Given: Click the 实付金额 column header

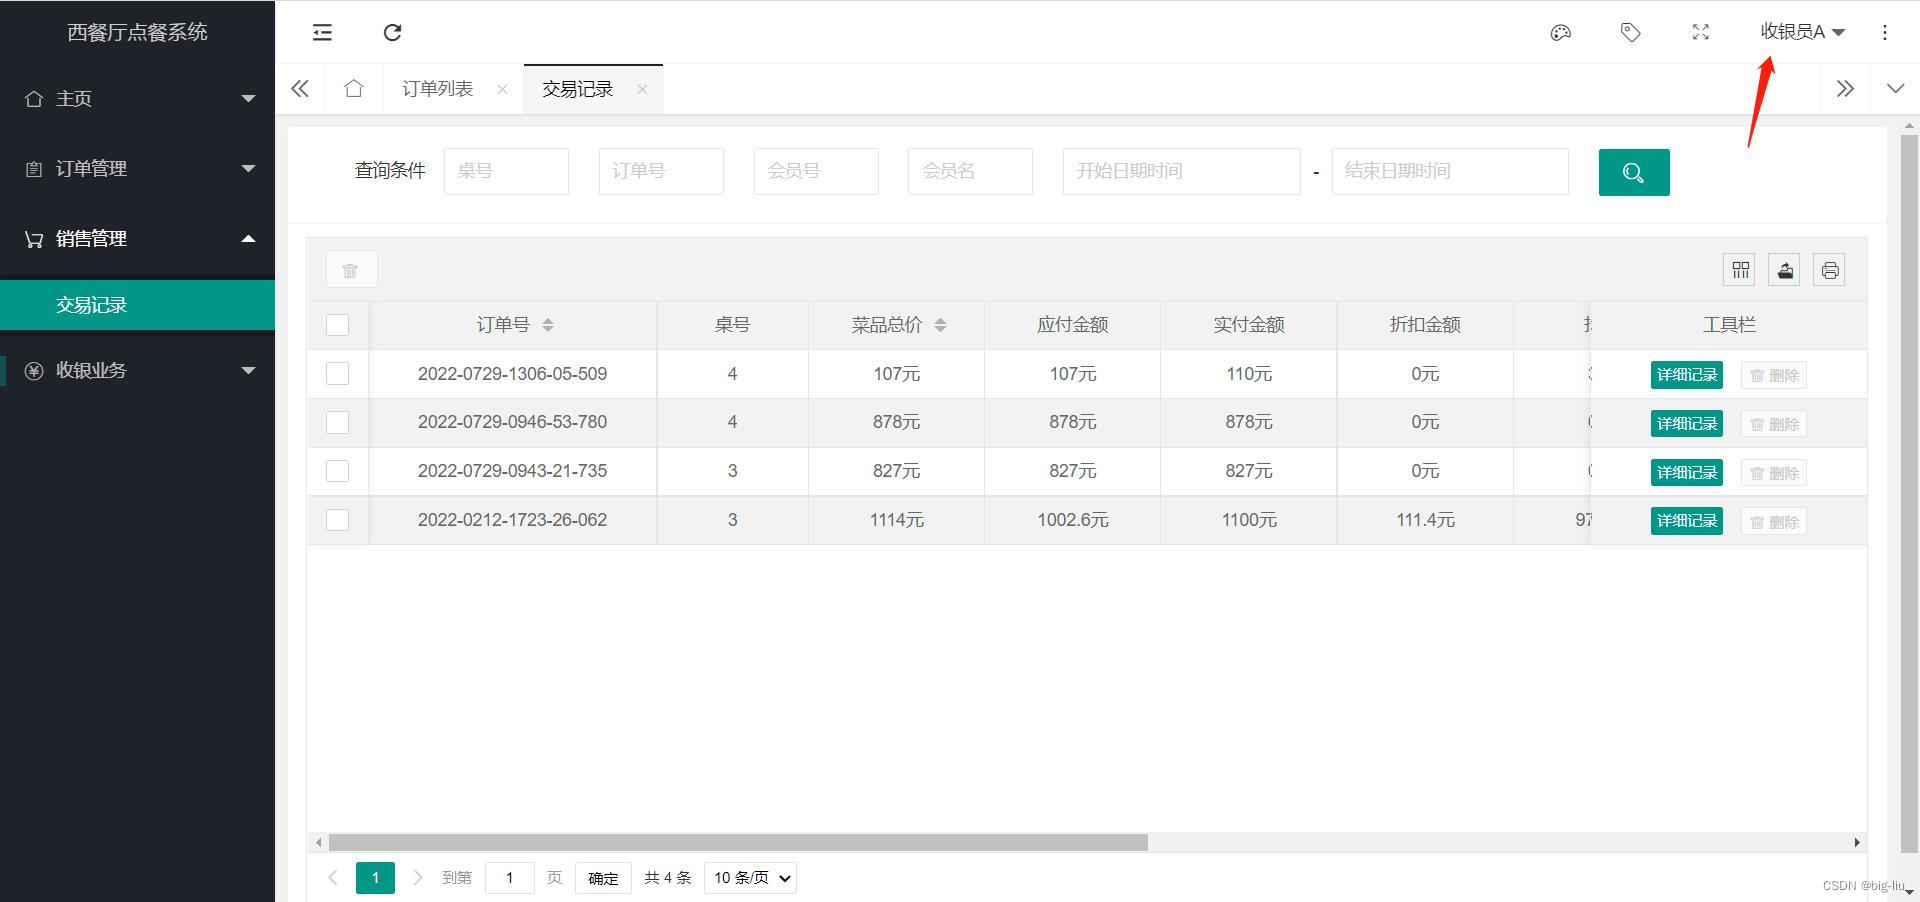Looking at the screenshot, I should [x=1248, y=325].
